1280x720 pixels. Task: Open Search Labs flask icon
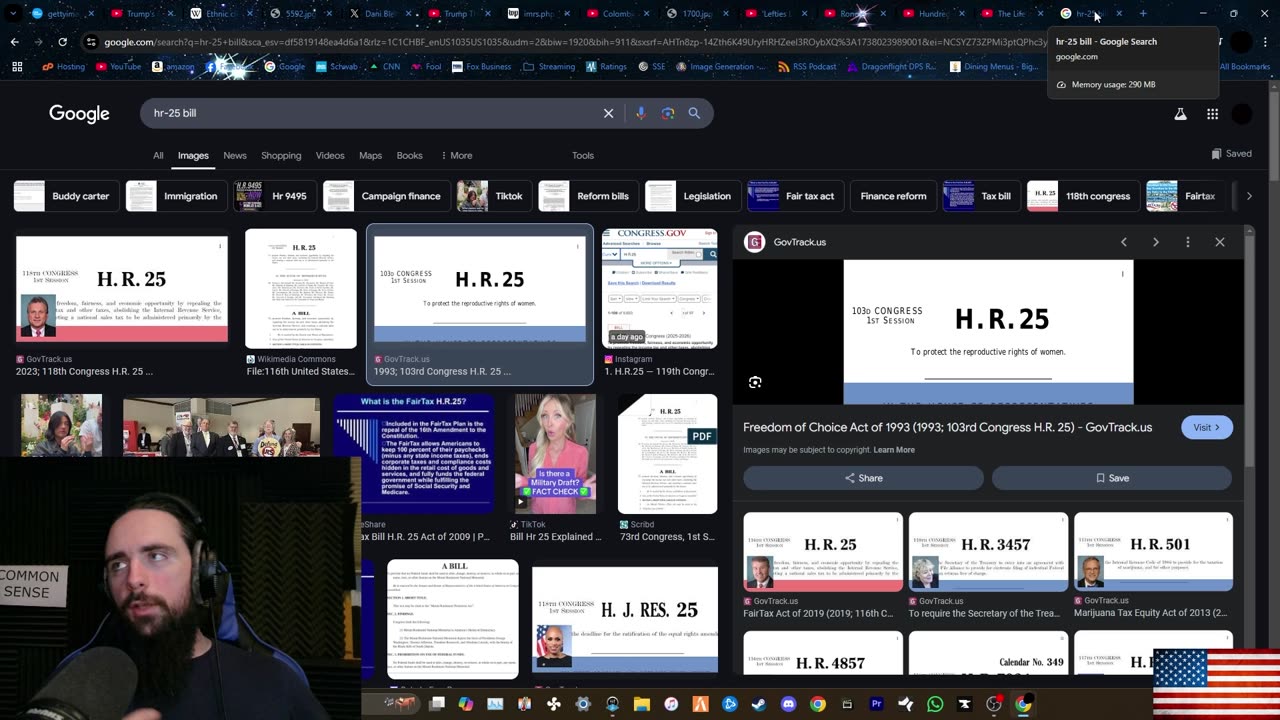pos(1180,114)
